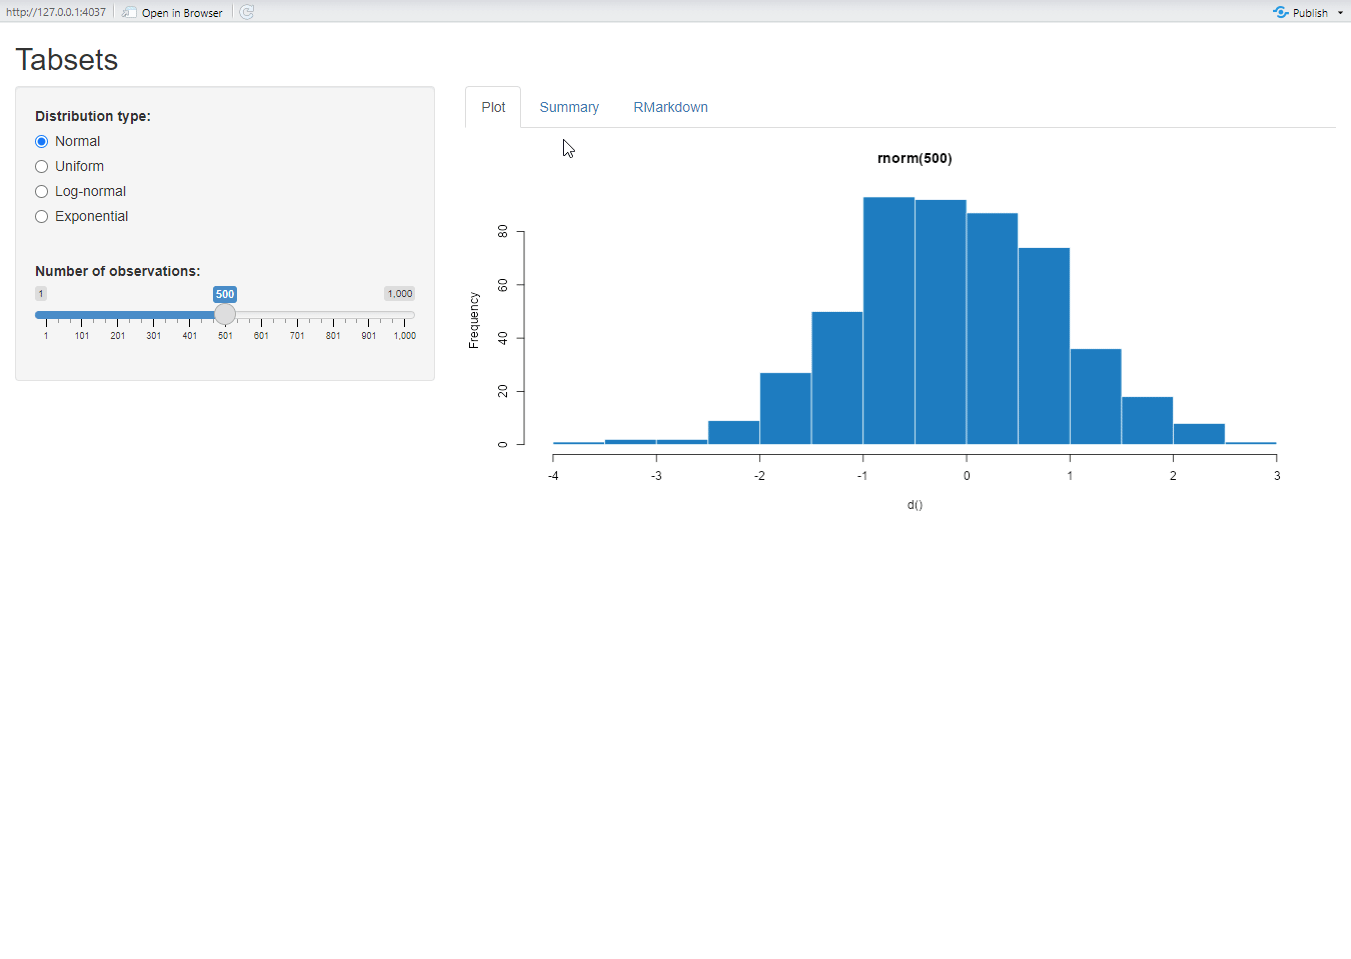Click the address text http://127.0.0.1:4037

56,13
